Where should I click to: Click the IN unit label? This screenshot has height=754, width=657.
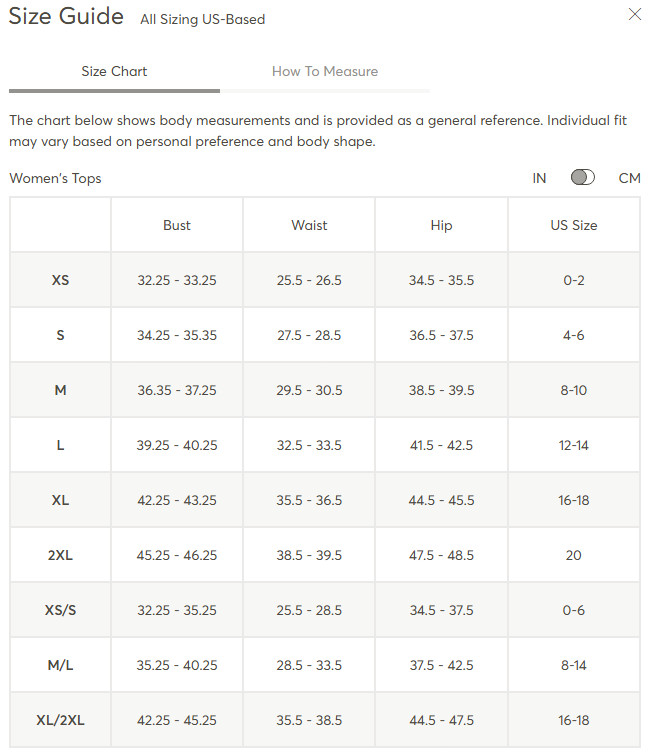coord(539,178)
